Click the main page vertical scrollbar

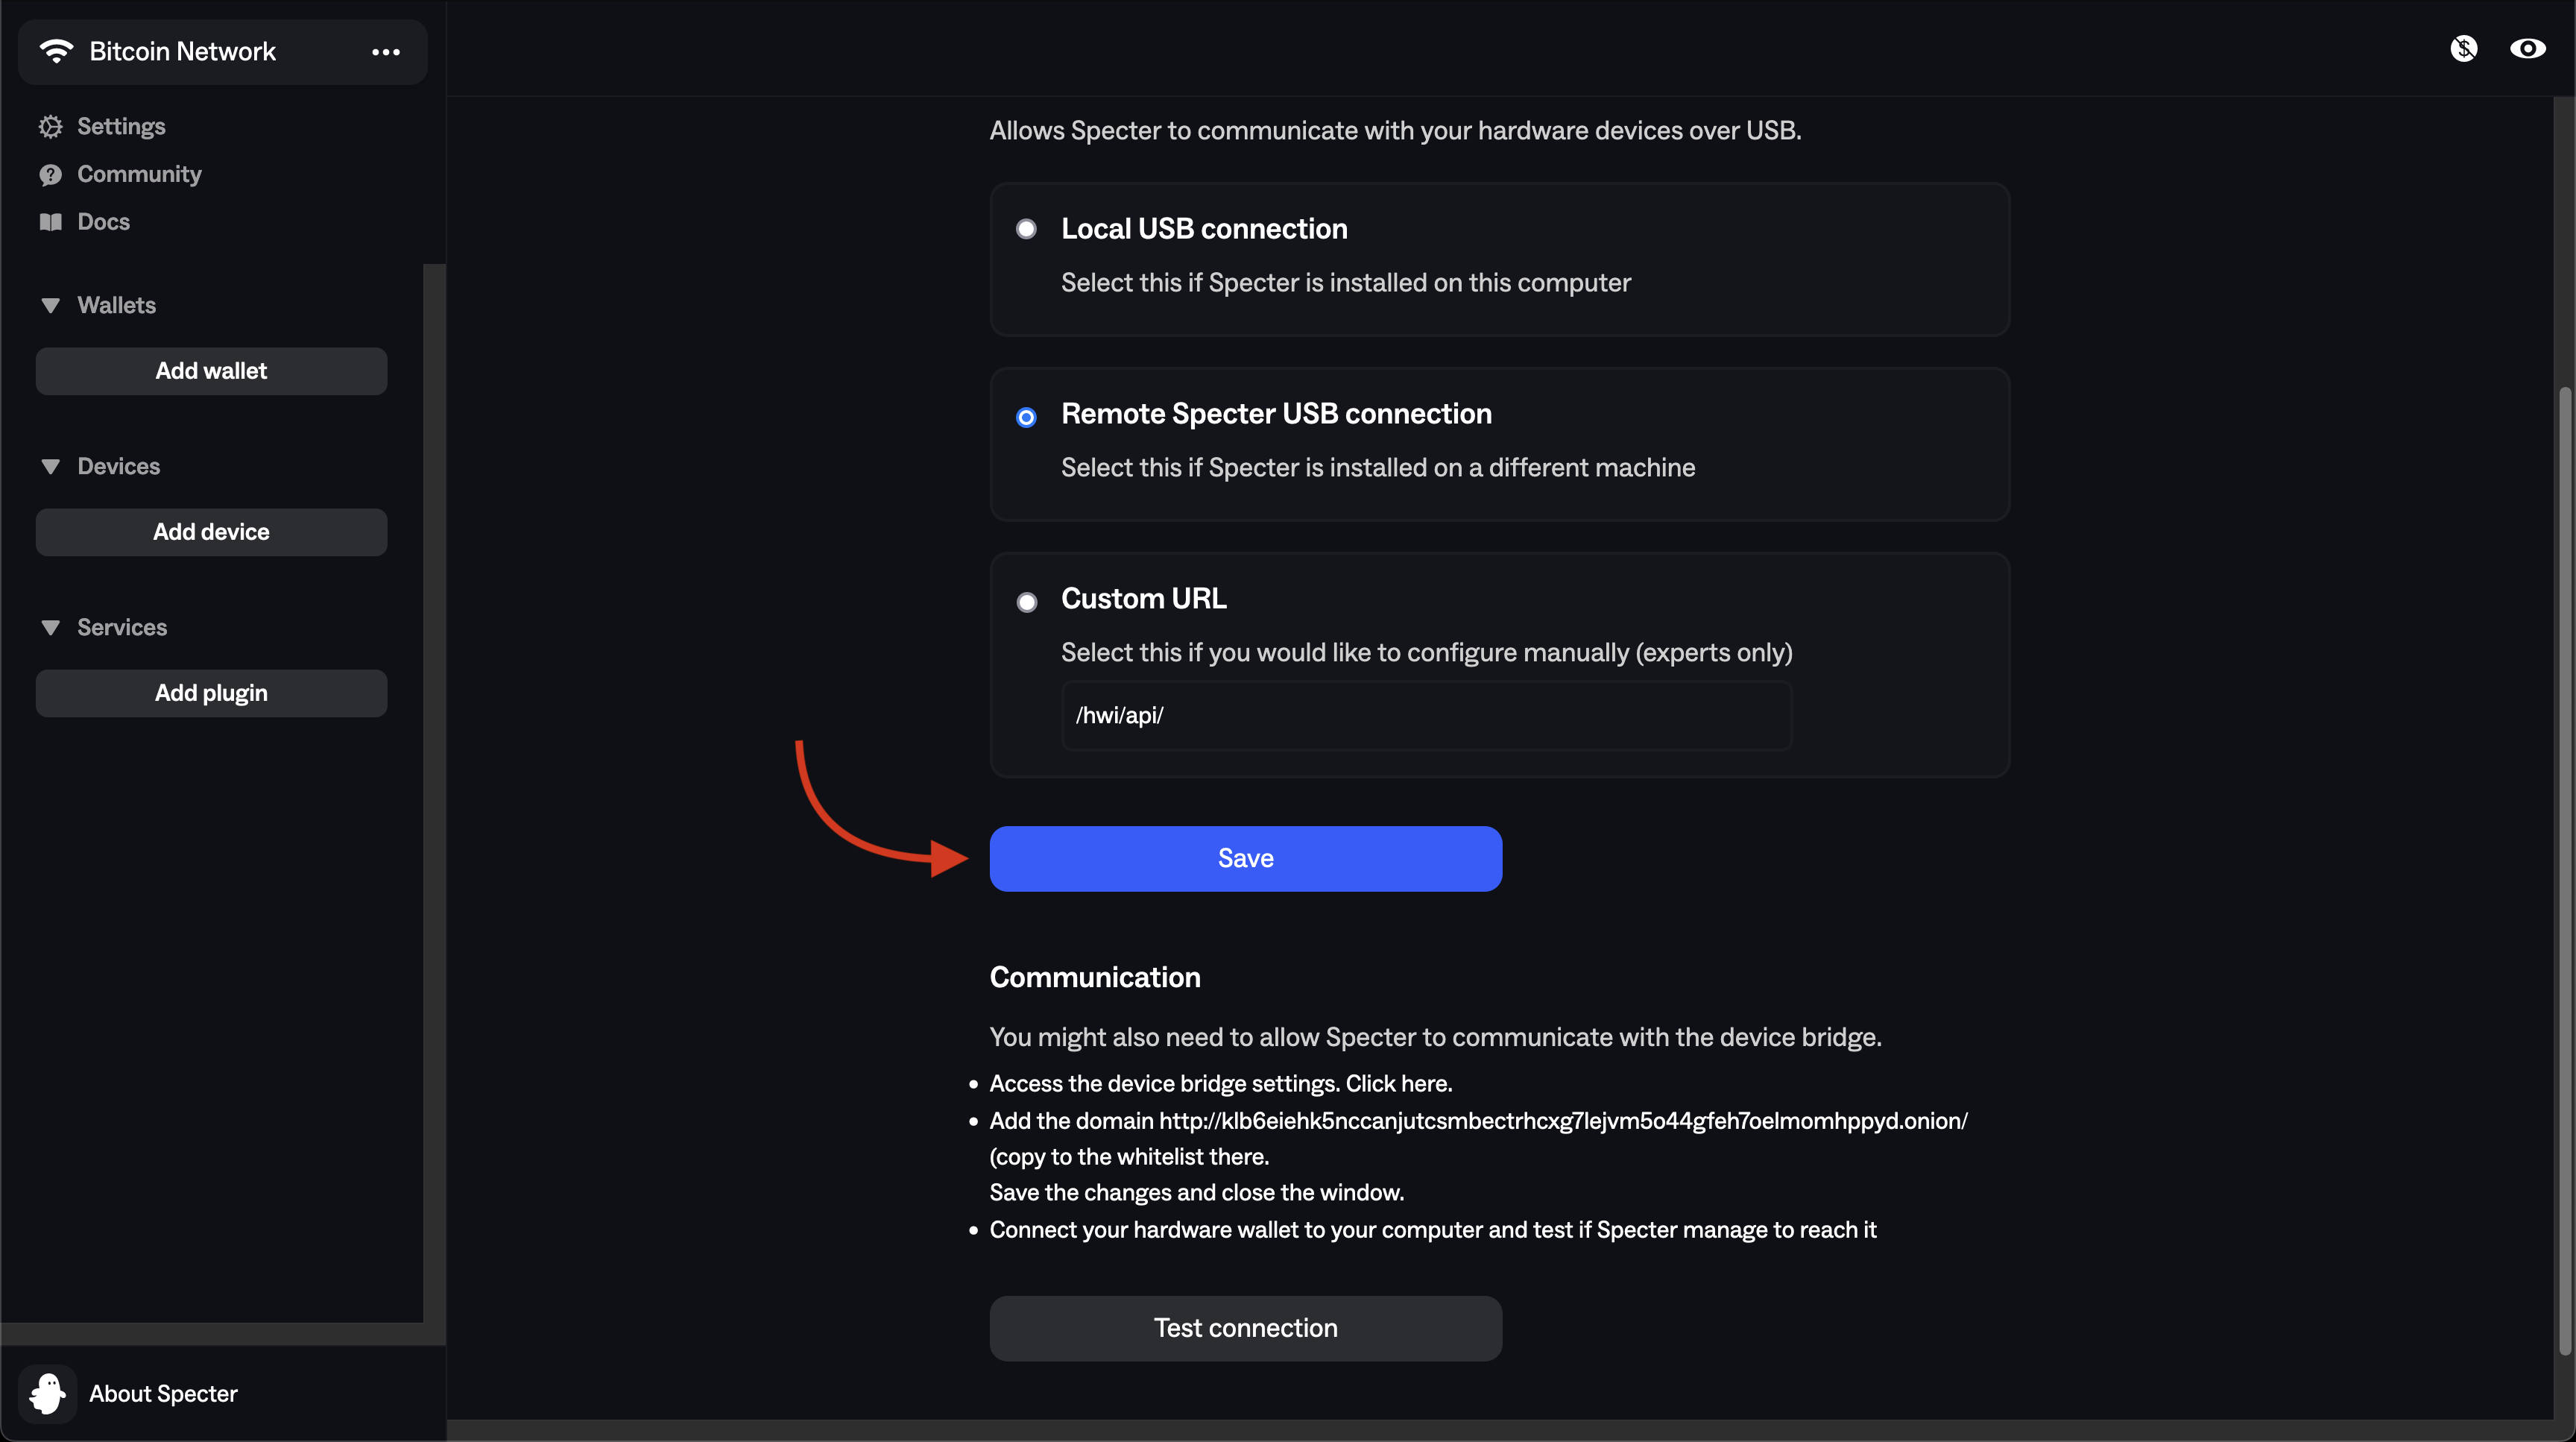[2564, 870]
